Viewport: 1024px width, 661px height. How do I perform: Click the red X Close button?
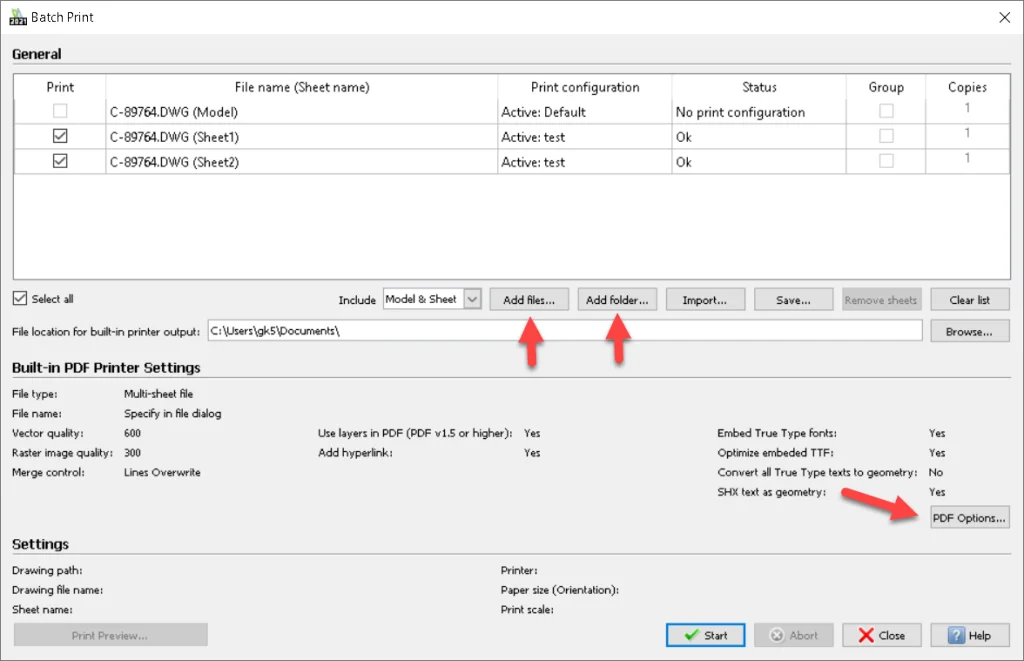[x=881, y=635]
